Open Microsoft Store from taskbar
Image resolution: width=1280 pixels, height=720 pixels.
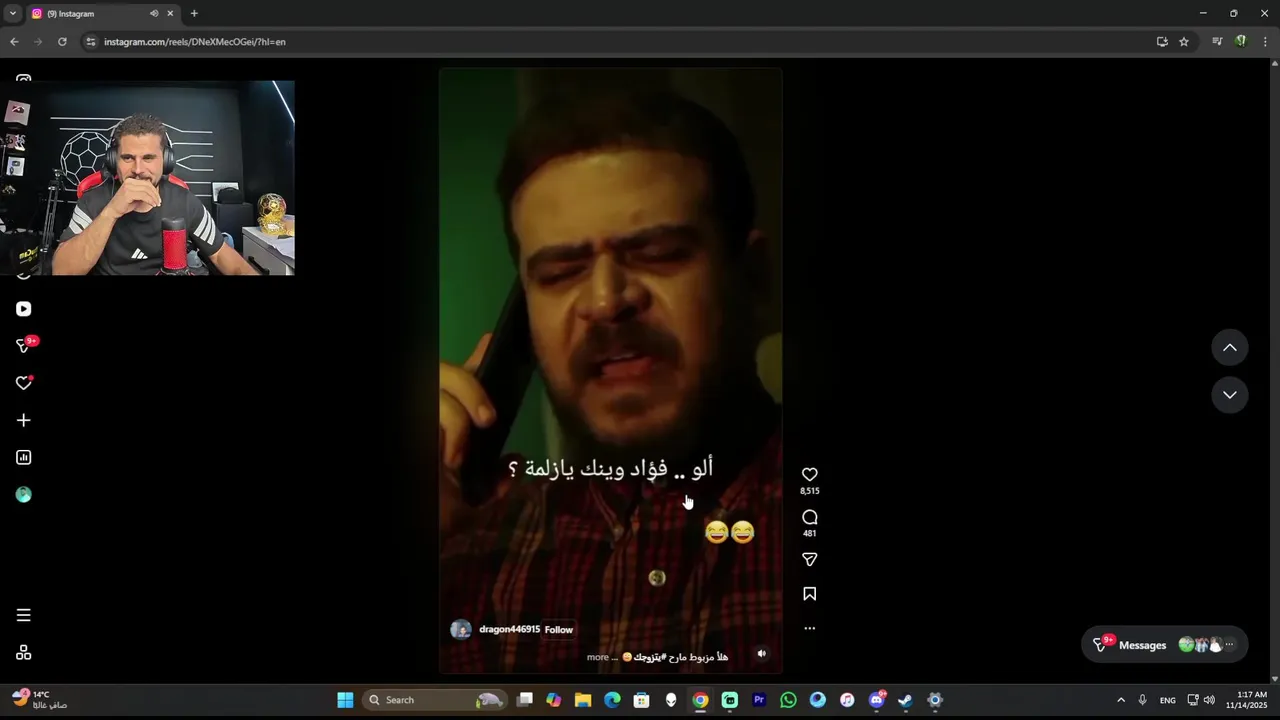coord(642,700)
